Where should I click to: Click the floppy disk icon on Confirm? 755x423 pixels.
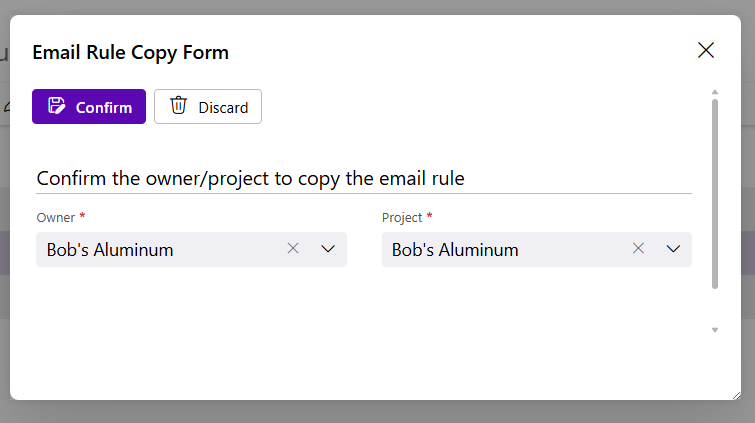click(x=57, y=106)
